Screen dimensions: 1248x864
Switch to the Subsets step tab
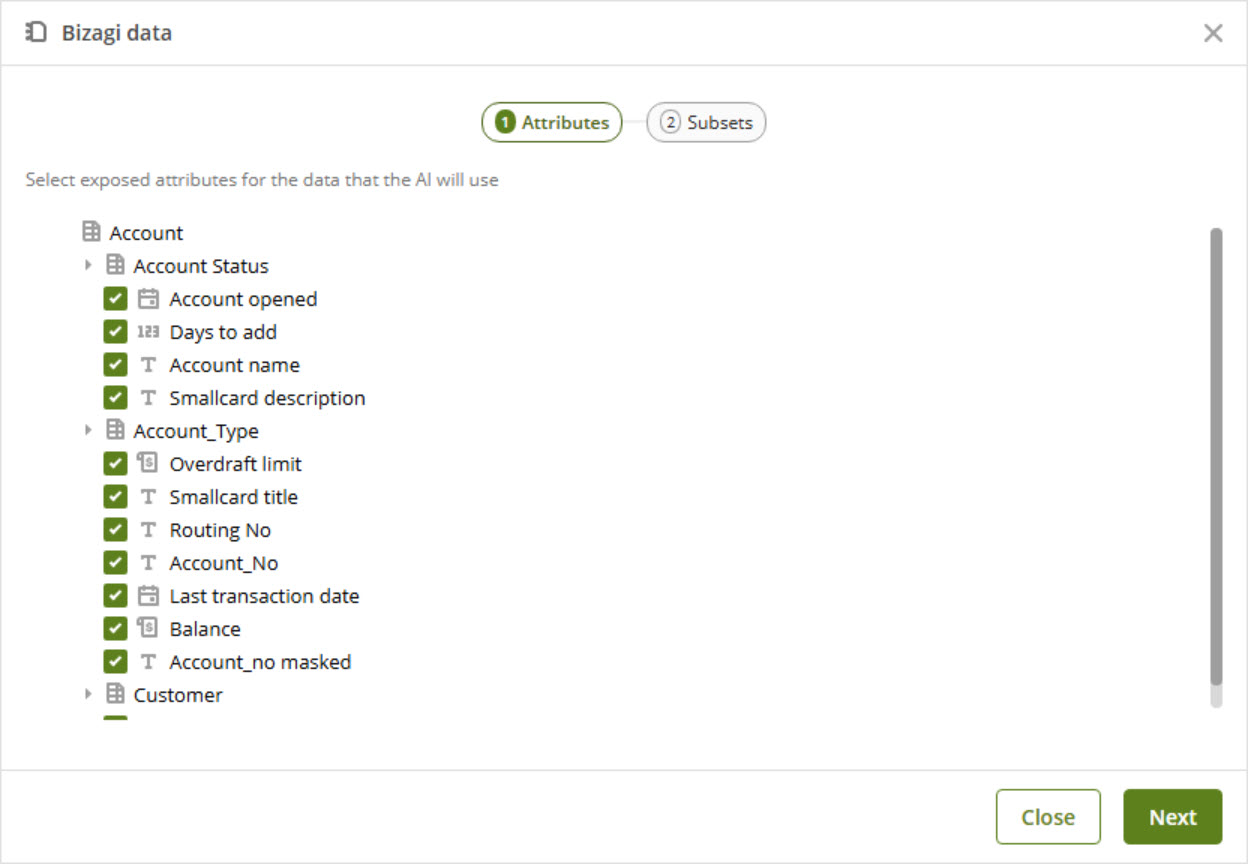tap(707, 123)
